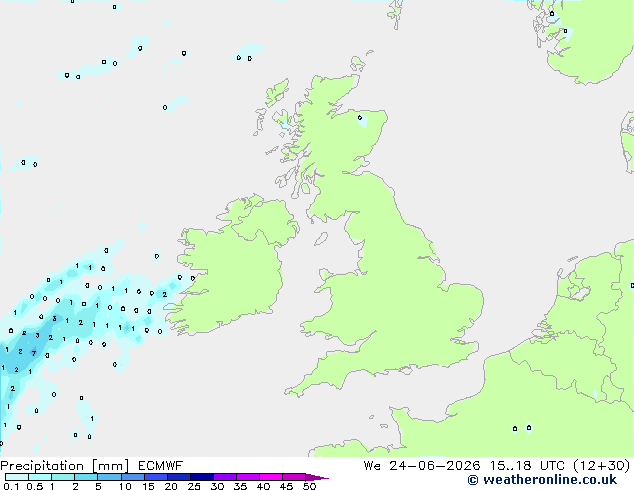The height and width of the screenshot is (490, 634).
Task: Click the 10–15 mm legend swatch
Action: (132, 477)
